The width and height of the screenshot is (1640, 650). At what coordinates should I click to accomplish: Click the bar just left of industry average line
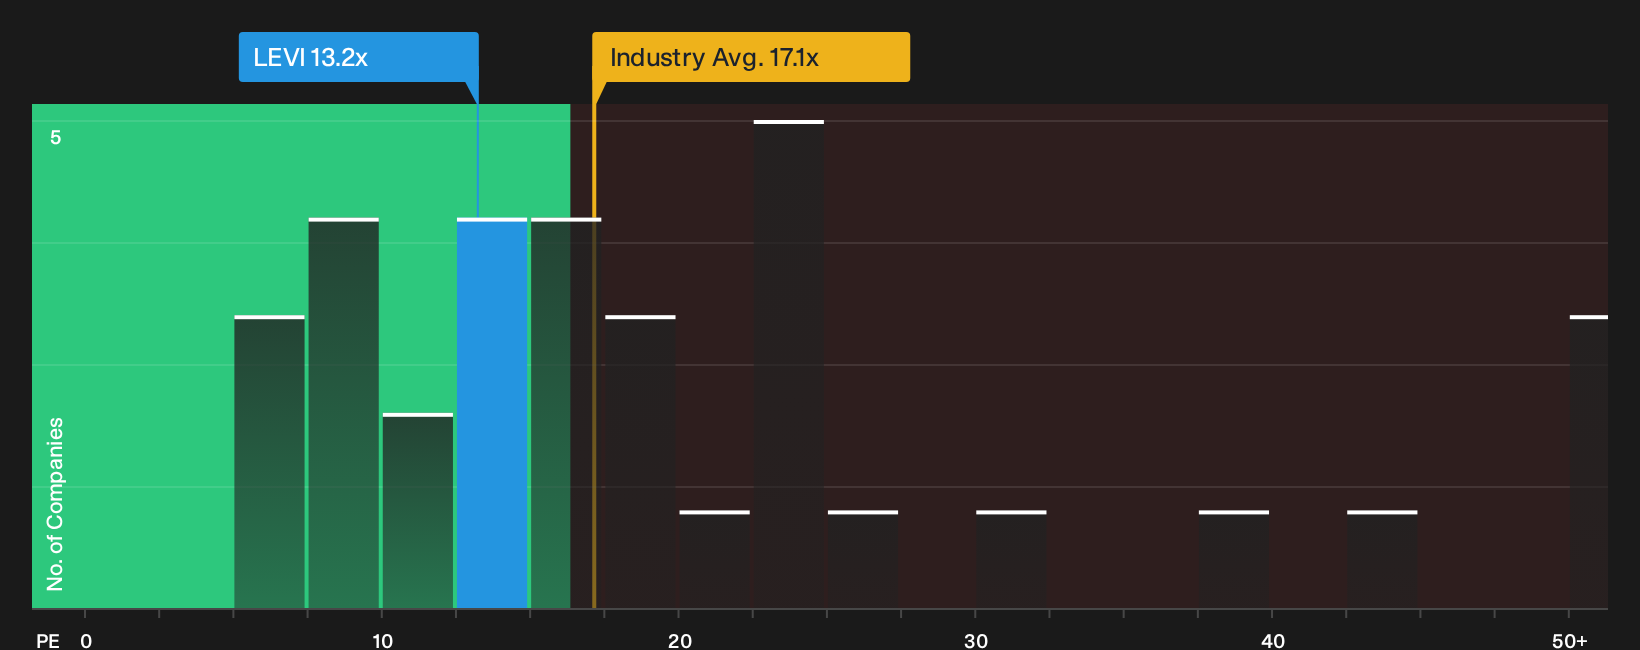[x=566, y=413]
